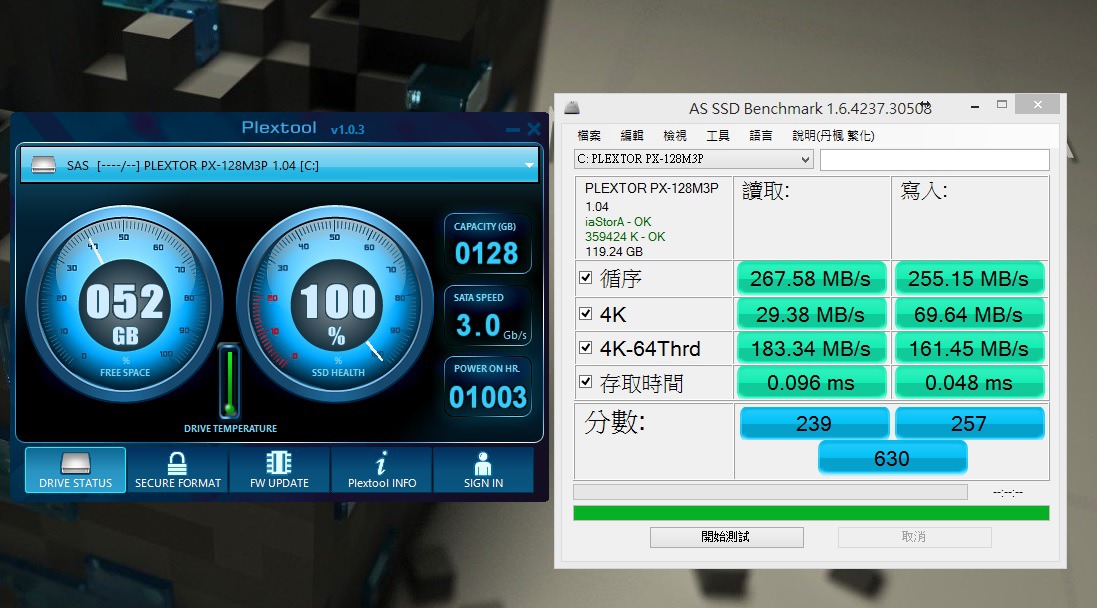Image resolution: width=1097 pixels, height=608 pixels.
Task: Open the 檢視 (View) menu
Action: pyautogui.click(x=674, y=136)
